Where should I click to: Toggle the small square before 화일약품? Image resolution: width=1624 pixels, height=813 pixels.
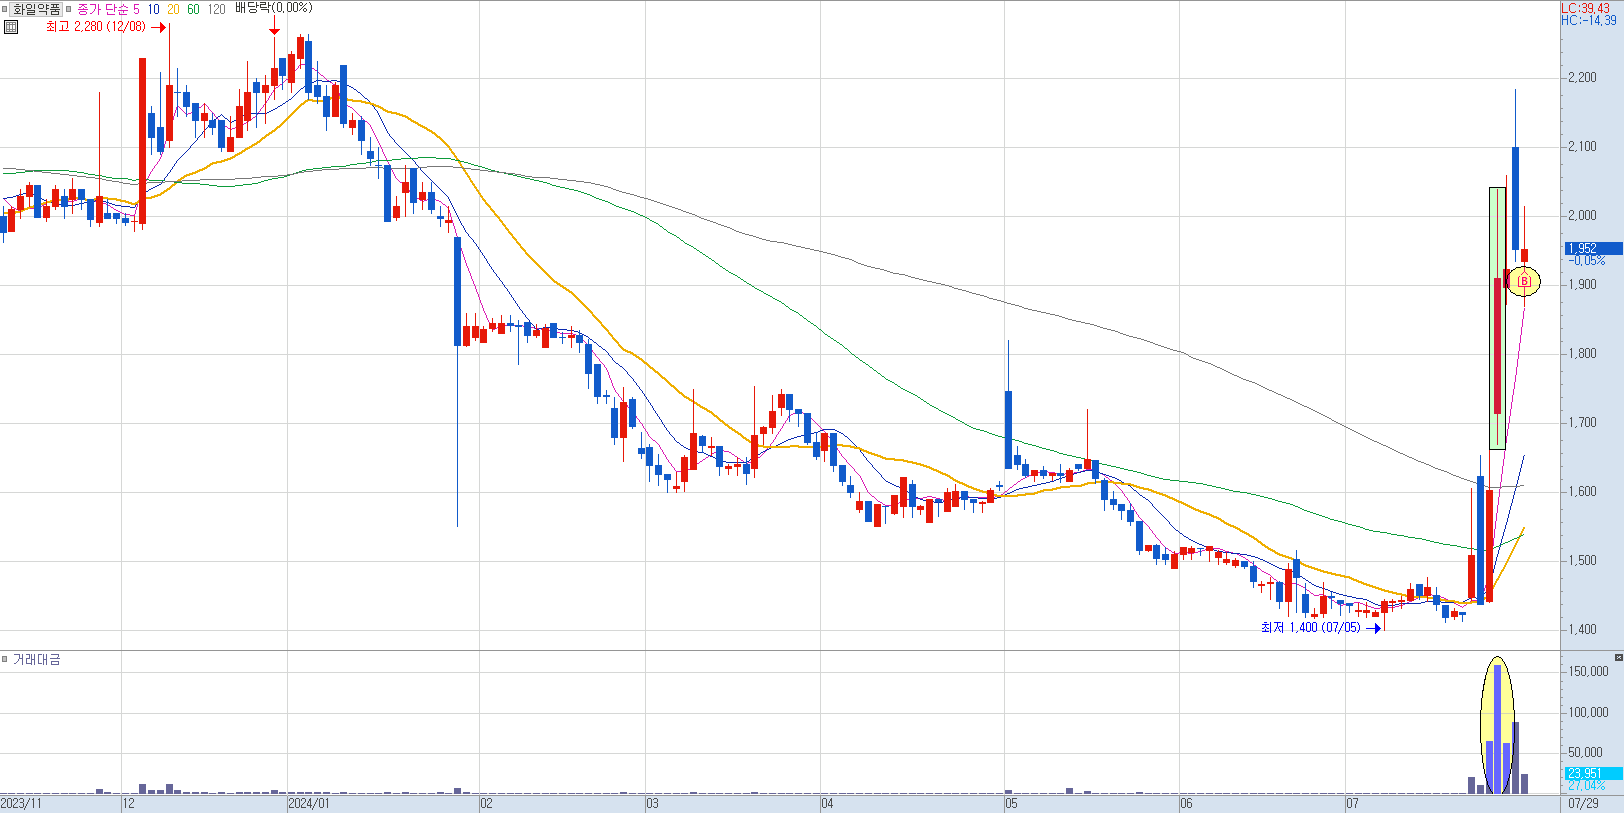point(5,9)
